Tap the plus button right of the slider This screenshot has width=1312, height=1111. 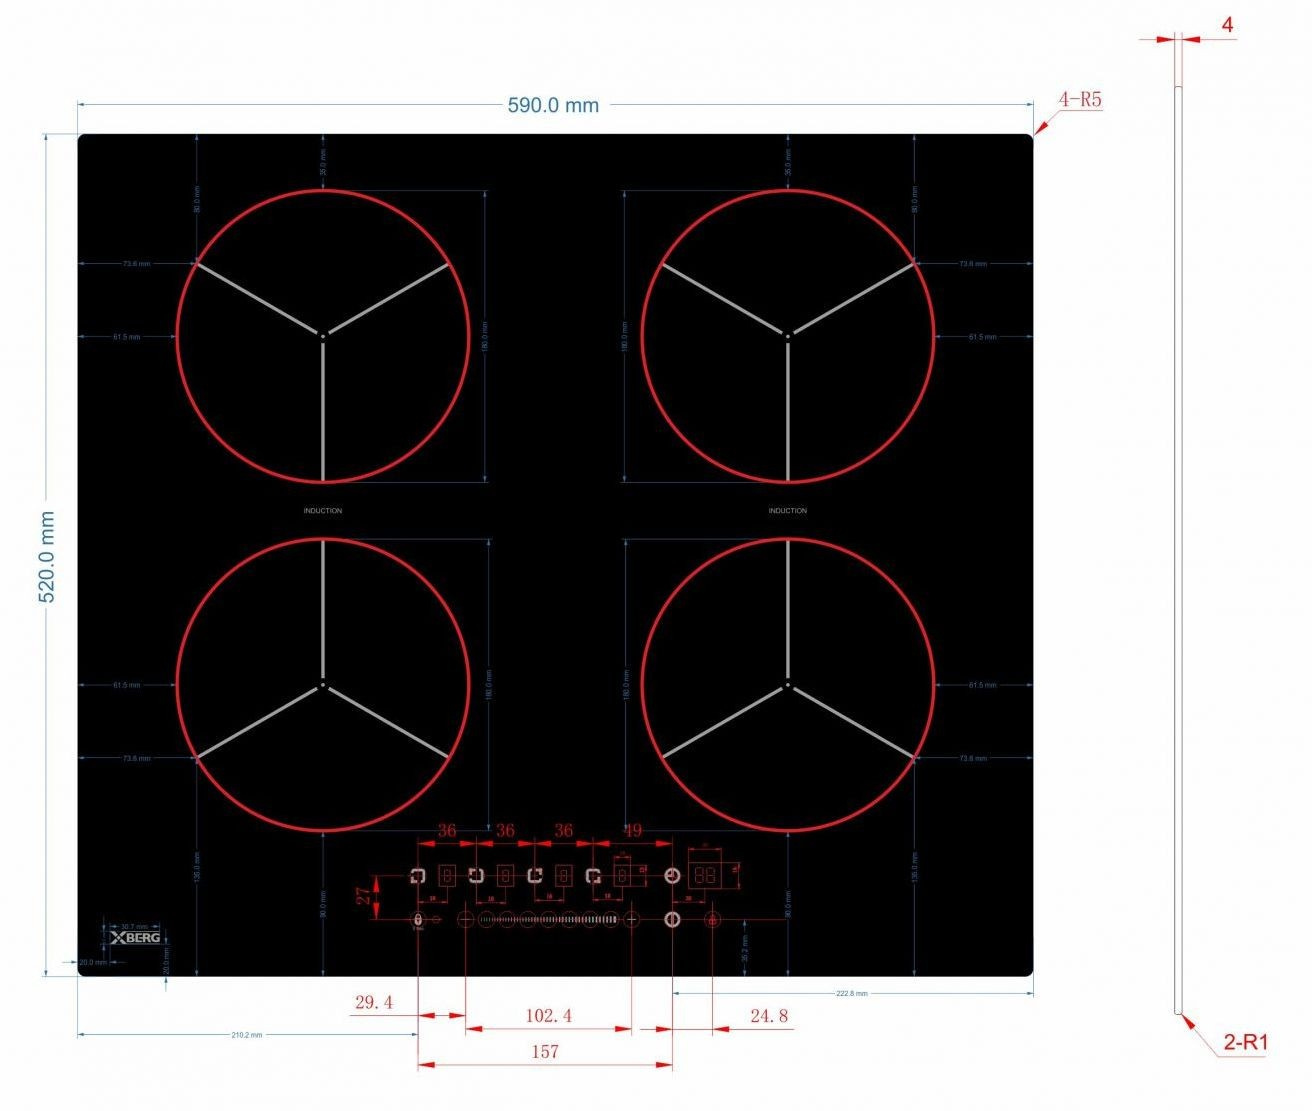(x=632, y=919)
